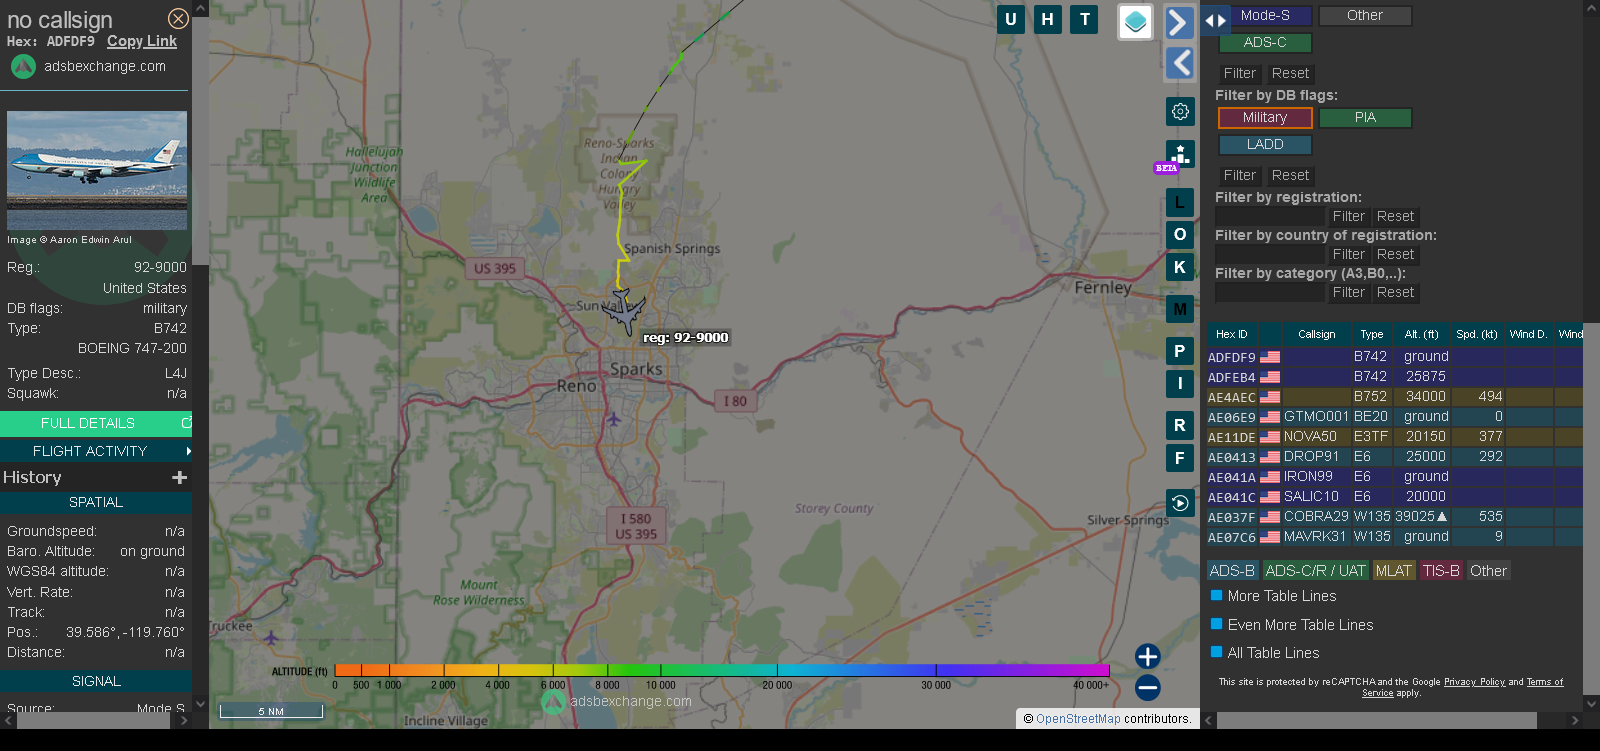Screen dimensions: 1600x751
Task: Close the aircraft info panel
Action: (x=178, y=18)
